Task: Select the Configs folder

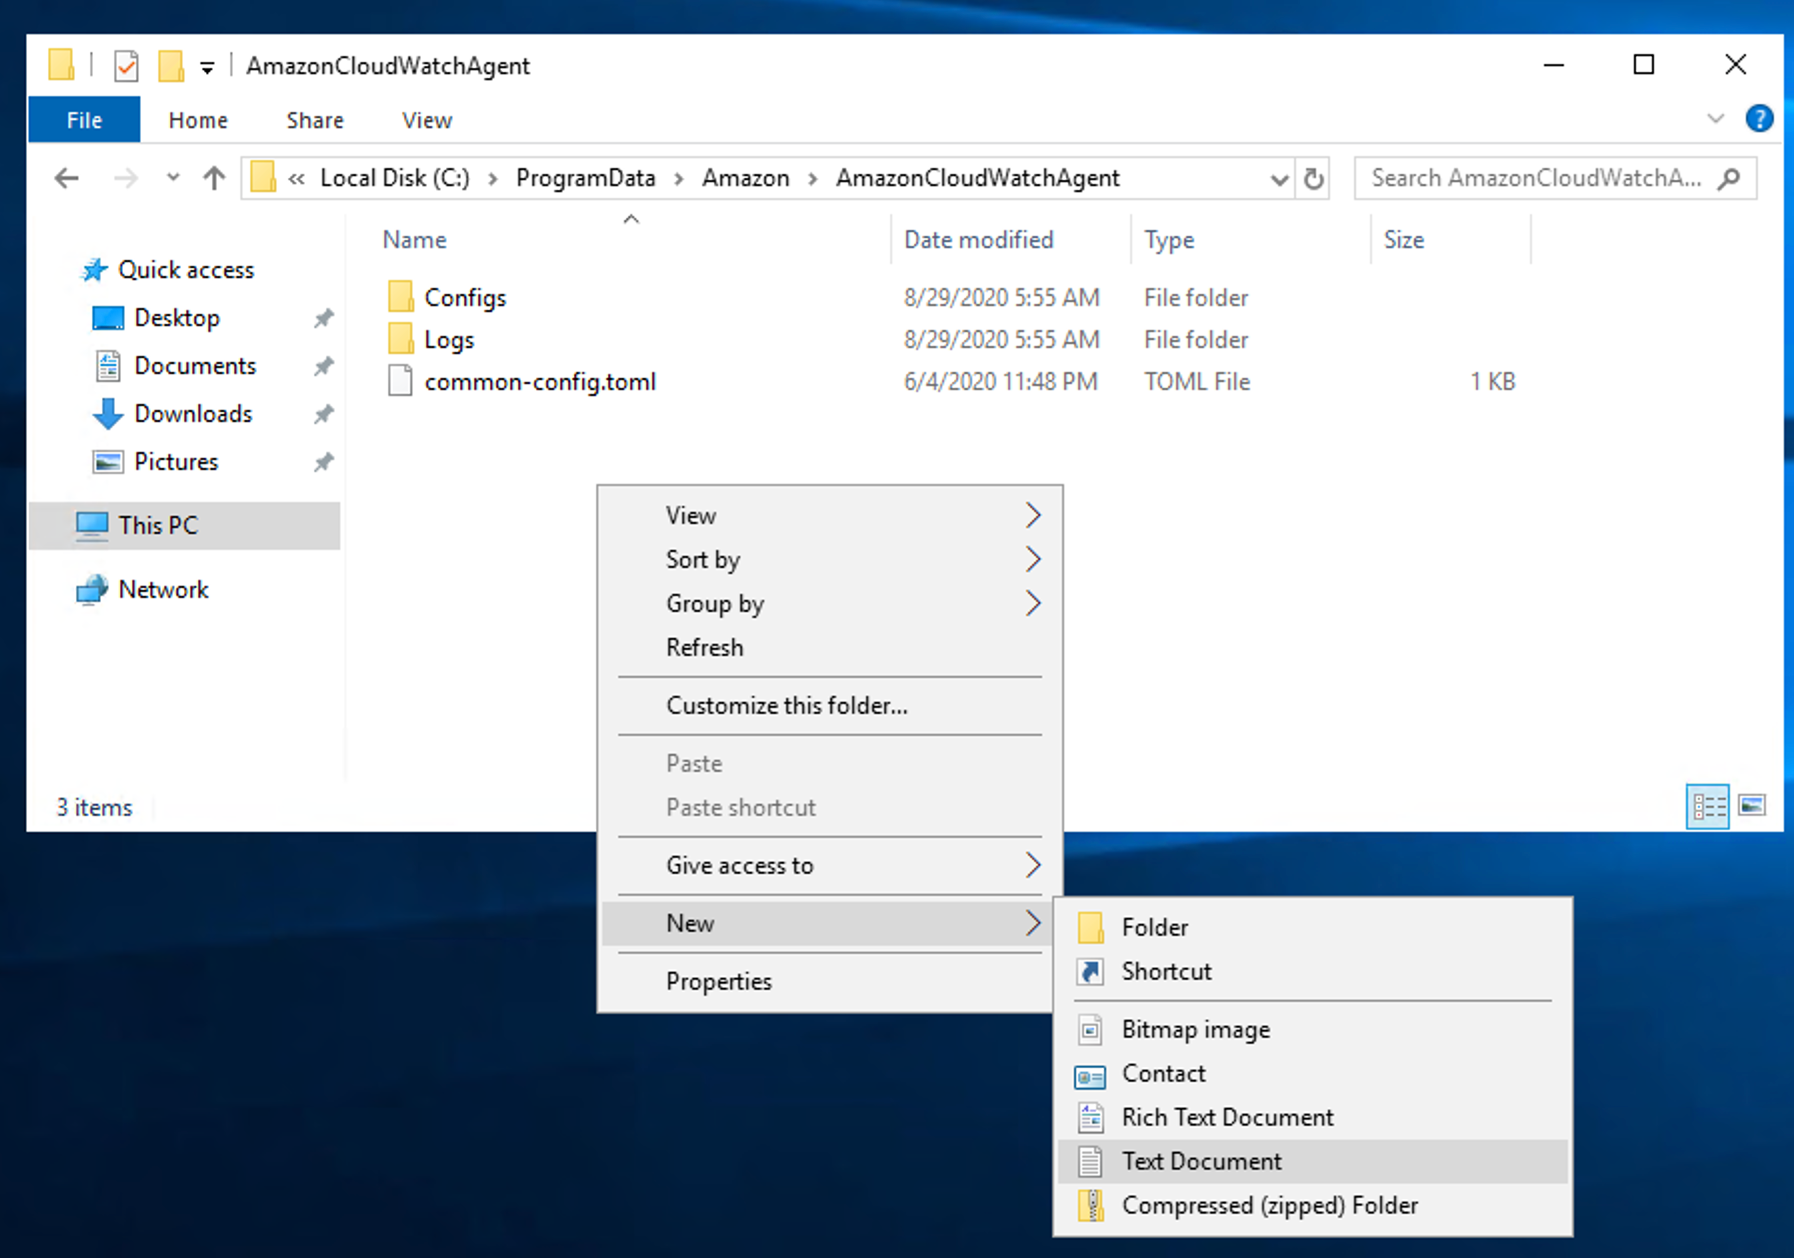Action: tap(465, 297)
